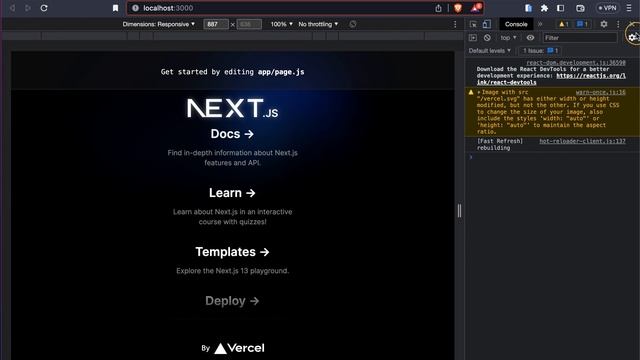
Task: Open warn-once.js source link
Action: click(600, 92)
